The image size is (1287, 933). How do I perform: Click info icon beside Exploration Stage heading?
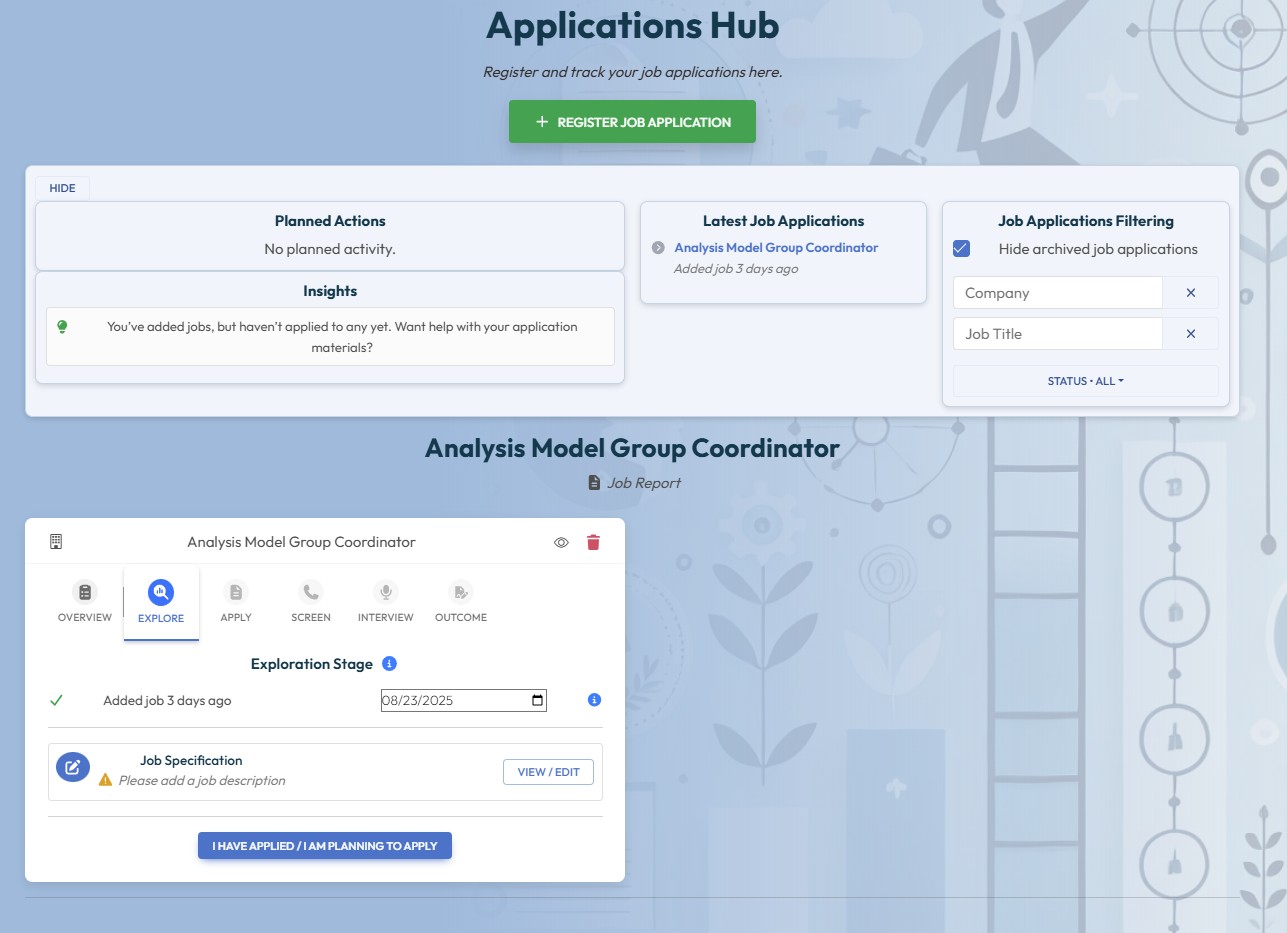click(x=390, y=664)
